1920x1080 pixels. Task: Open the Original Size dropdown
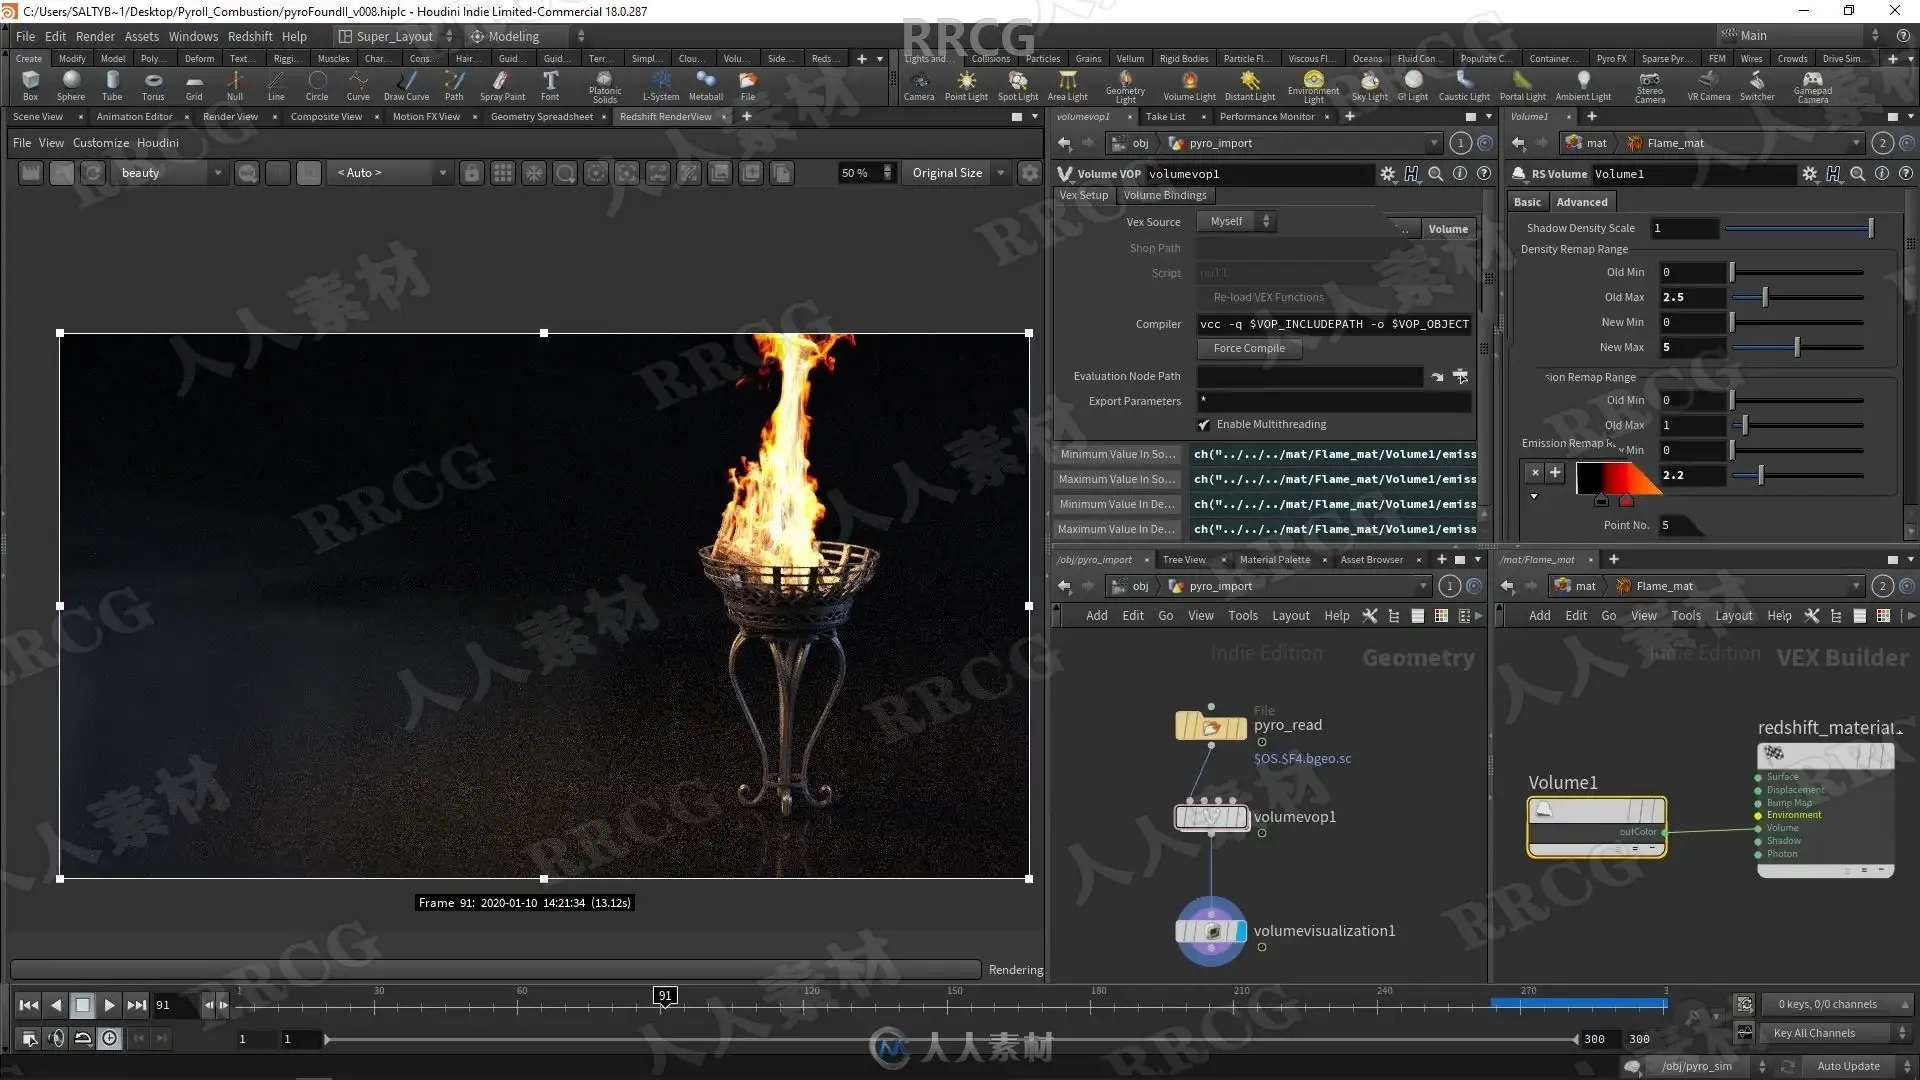point(957,173)
